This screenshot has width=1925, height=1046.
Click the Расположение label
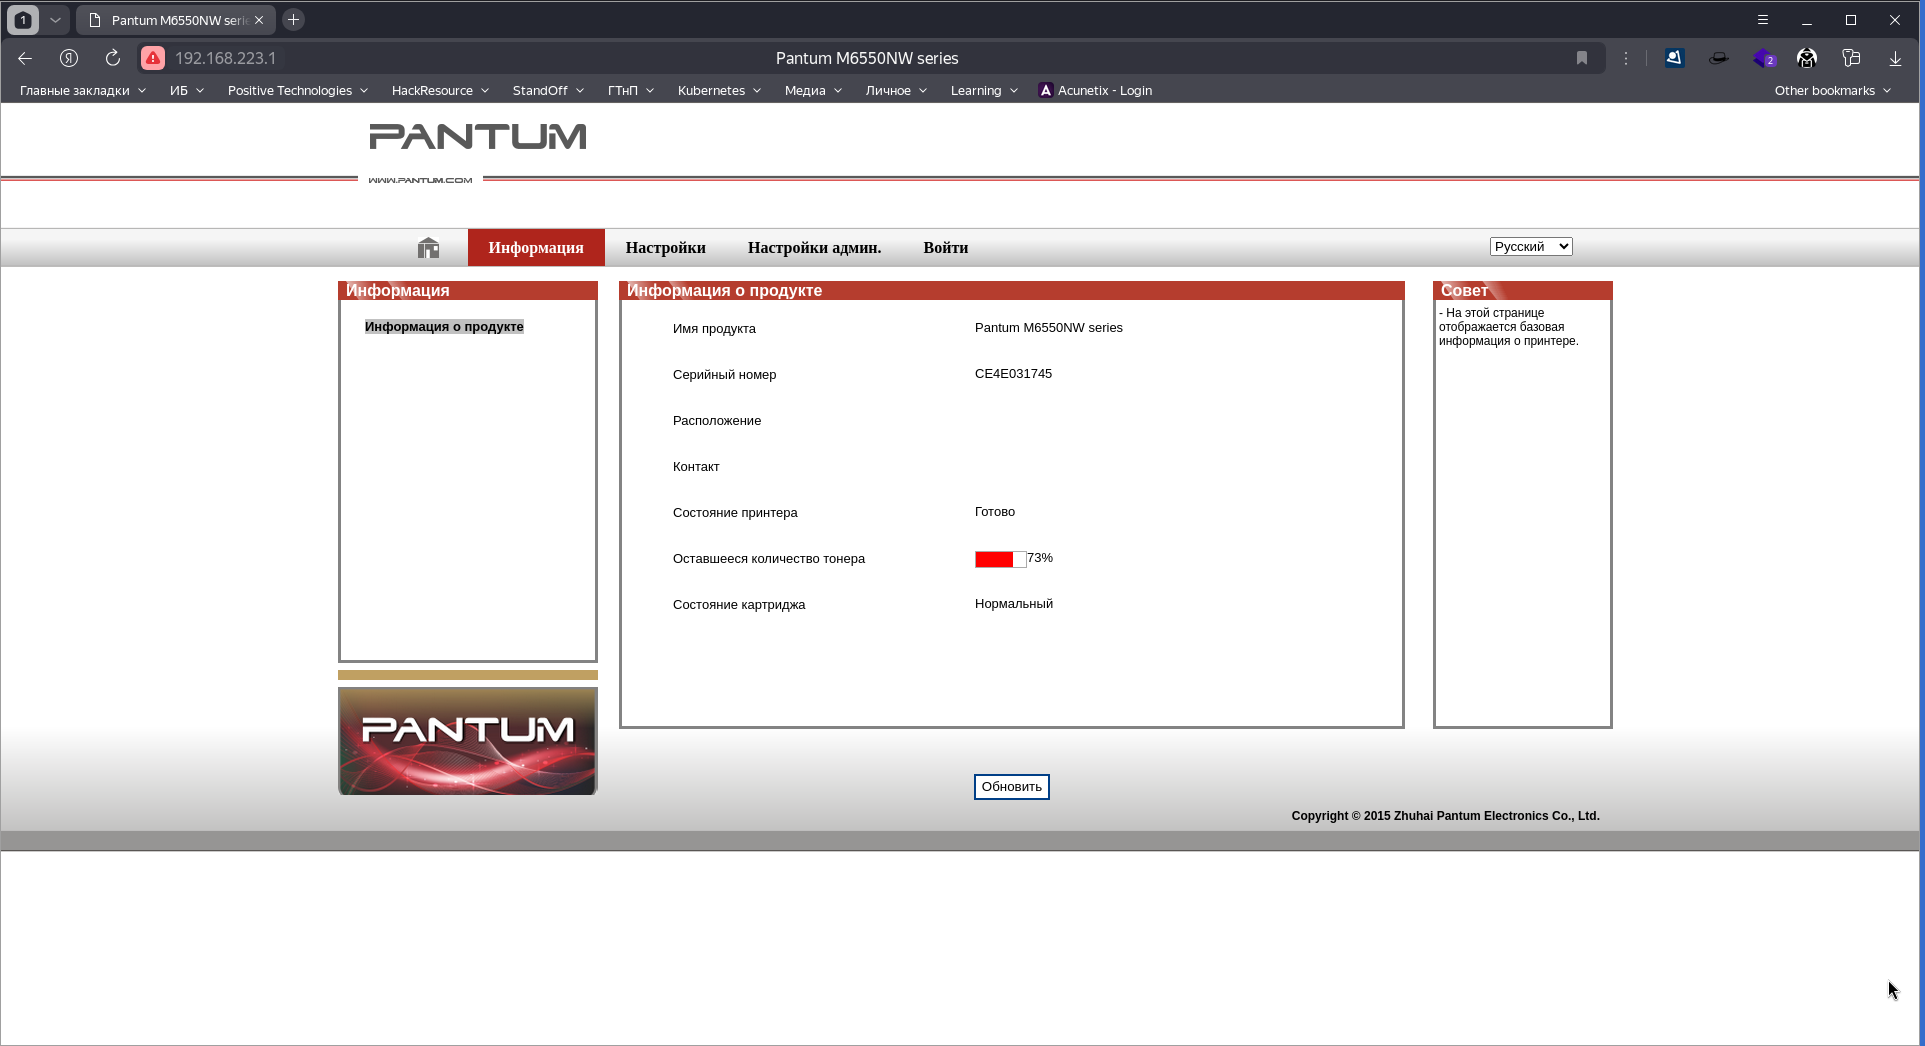(x=717, y=421)
